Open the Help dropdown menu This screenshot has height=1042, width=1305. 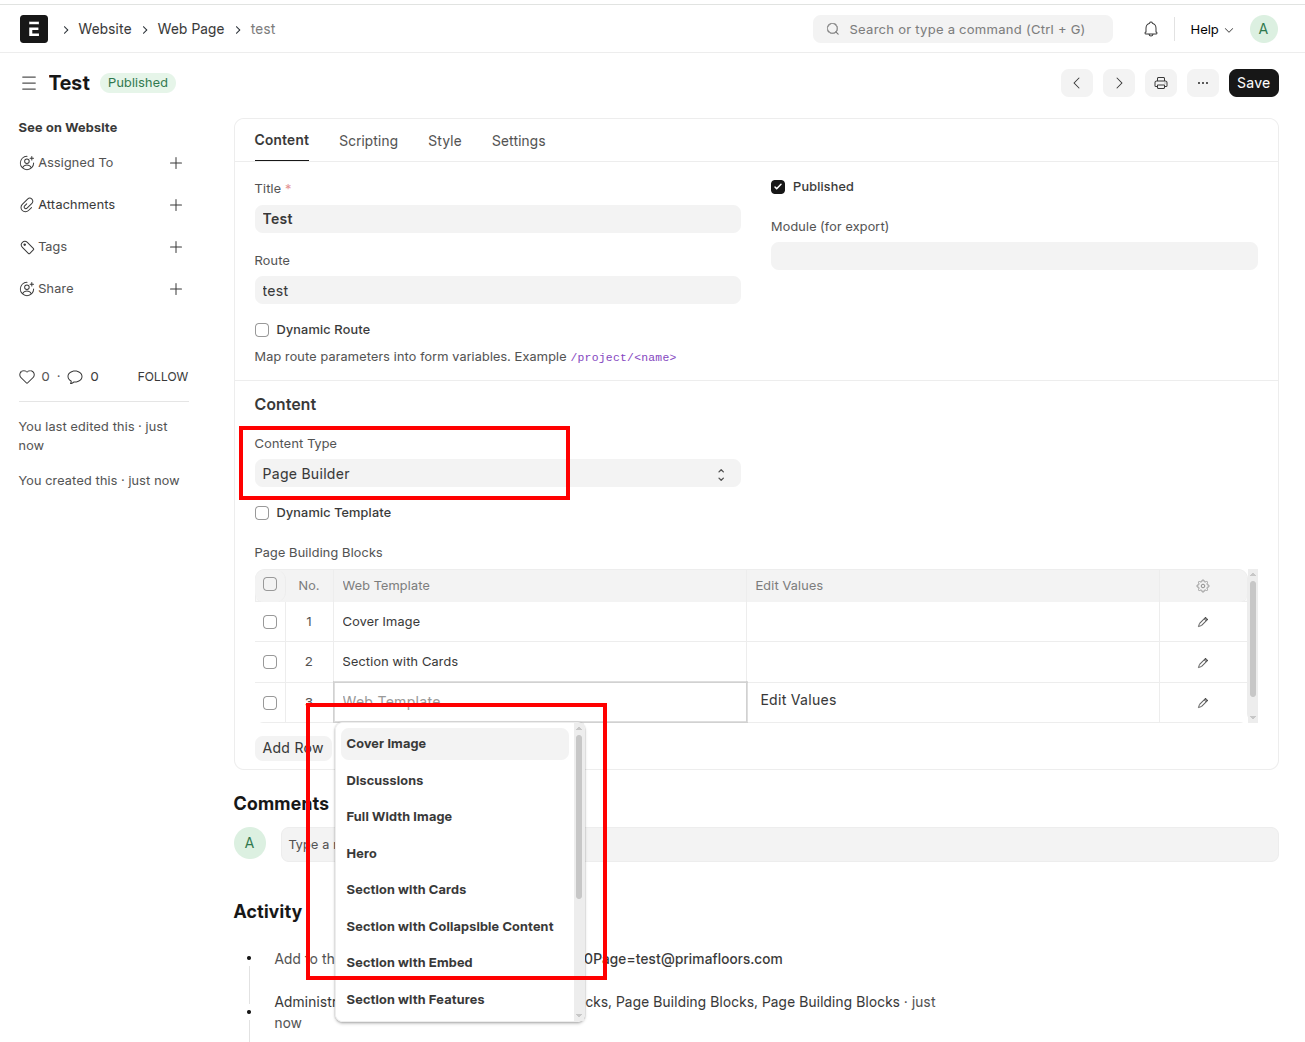click(x=1211, y=30)
